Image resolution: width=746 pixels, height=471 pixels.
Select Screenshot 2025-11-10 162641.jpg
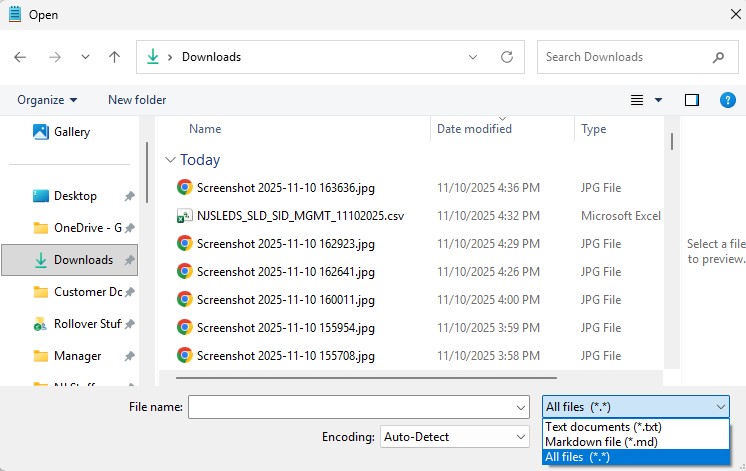tap(285, 272)
